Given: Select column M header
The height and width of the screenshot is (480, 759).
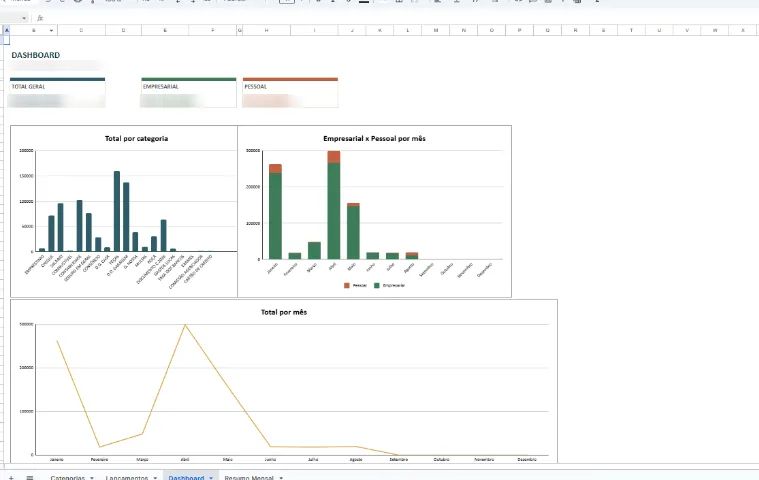Looking at the screenshot, I should pos(436,30).
